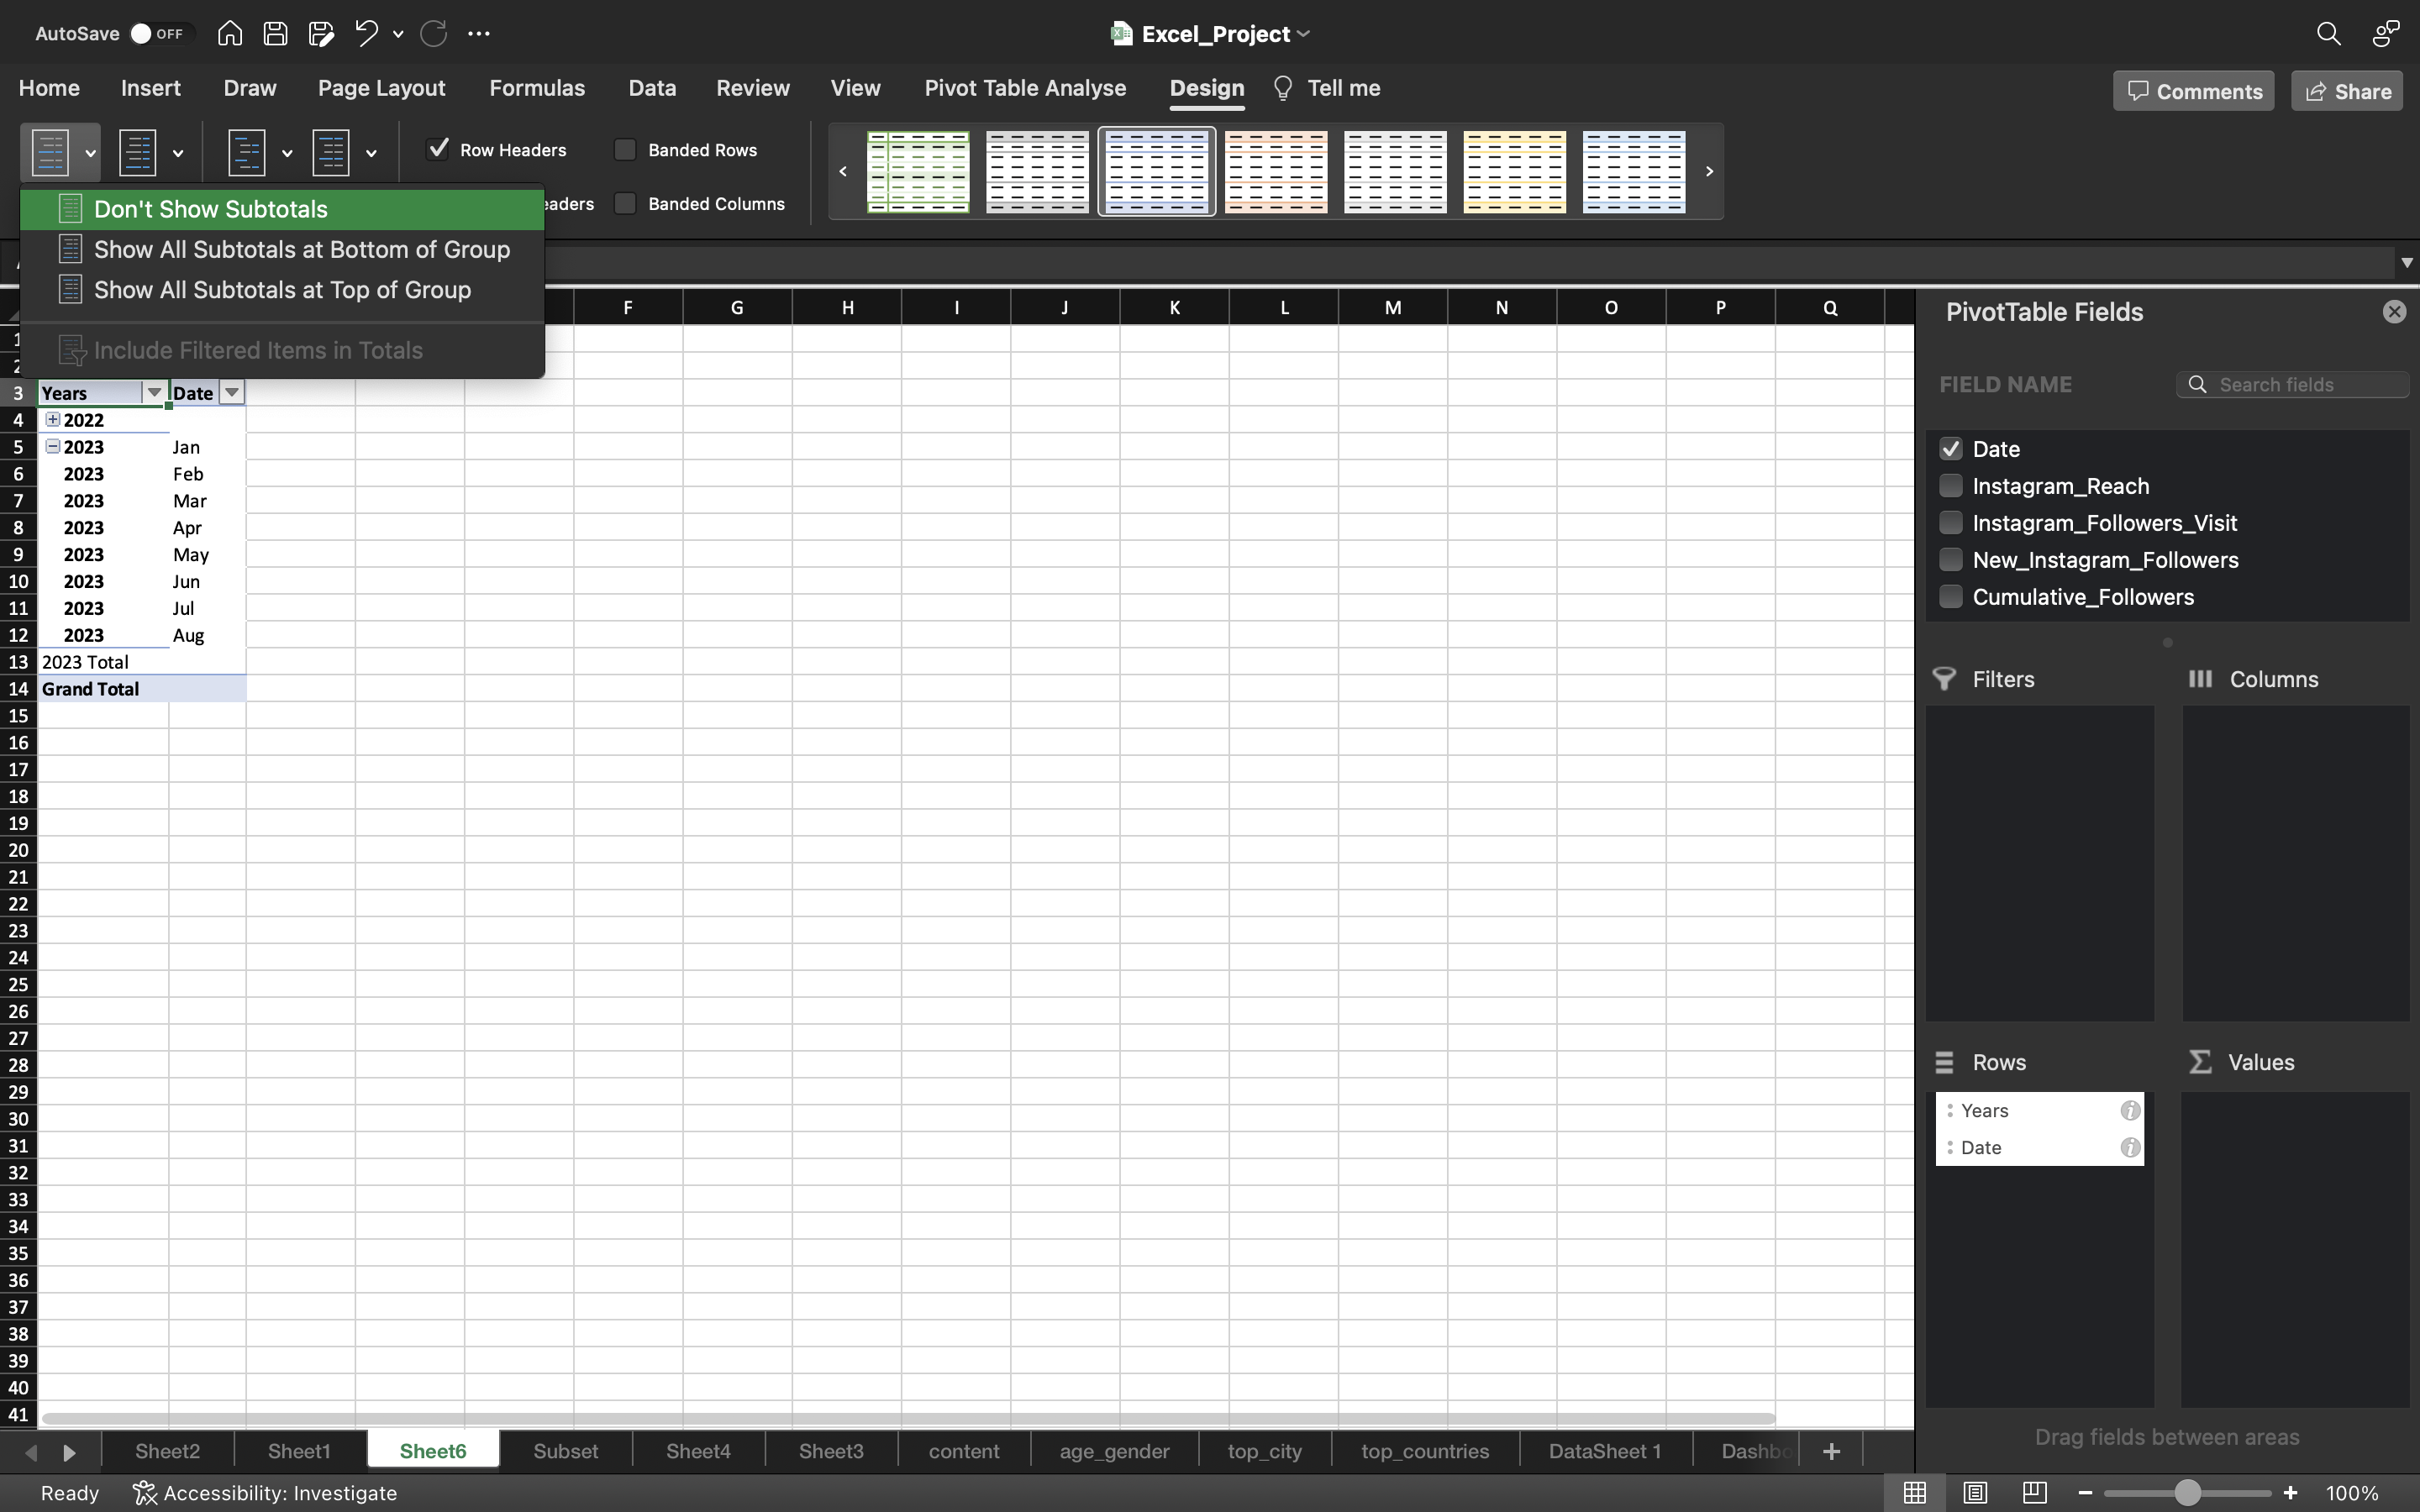Viewport: 2420px width, 1512px height.
Task: Click the Report Layout ribbon icon
Action: (246, 152)
